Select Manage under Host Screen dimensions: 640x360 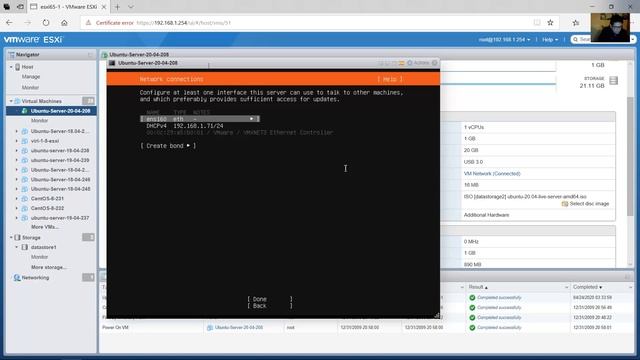tap(31, 77)
